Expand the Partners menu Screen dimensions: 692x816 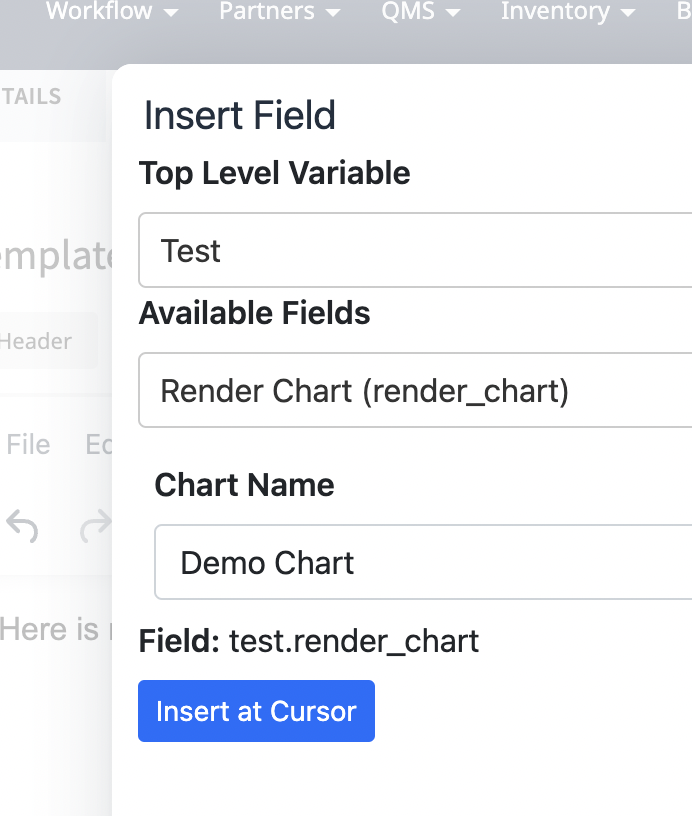(x=279, y=12)
